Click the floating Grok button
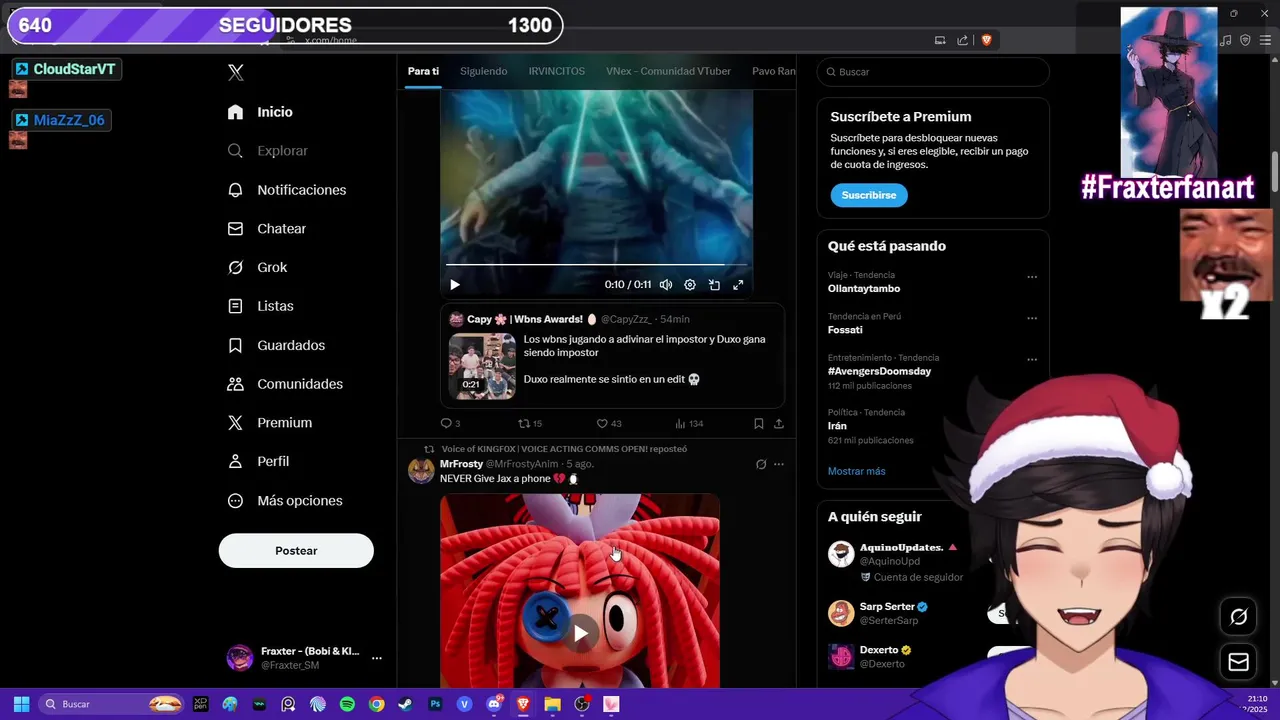Image resolution: width=1280 pixels, height=720 pixels. pyautogui.click(x=1238, y=617)
